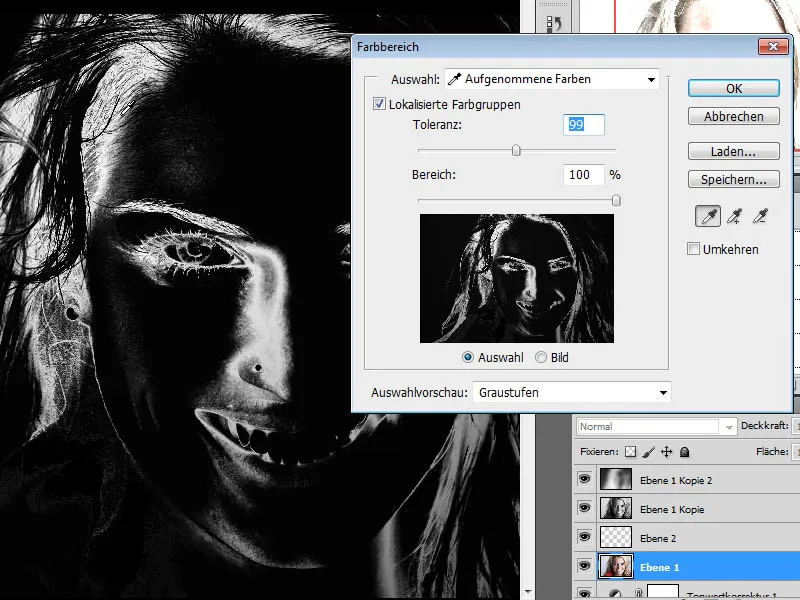Click the Speichern... button

734,180
